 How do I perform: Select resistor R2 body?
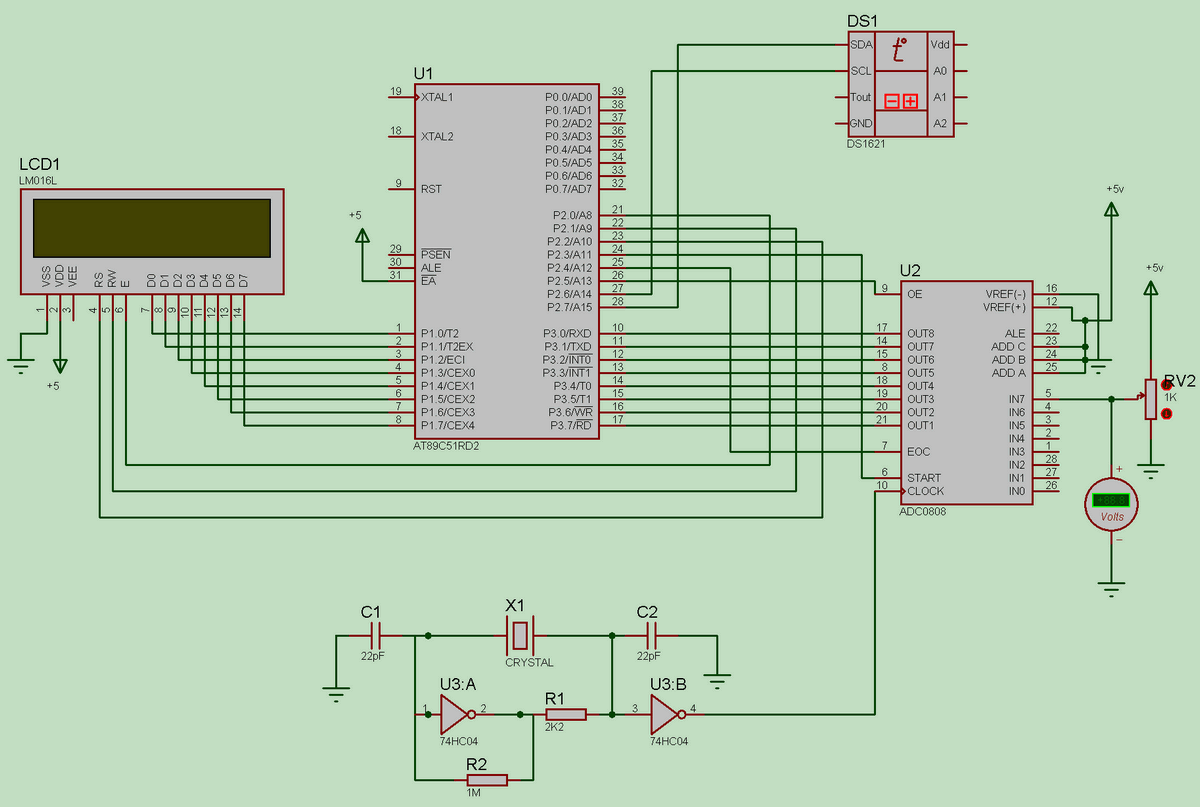(x=486, y=780)
